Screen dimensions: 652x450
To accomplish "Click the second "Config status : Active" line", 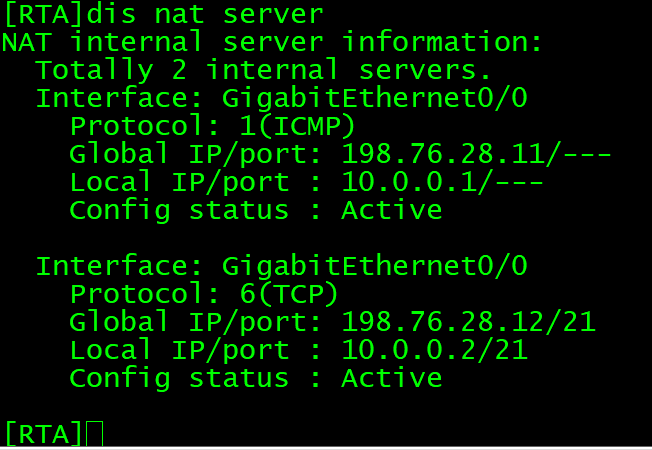I will (255, 379).
